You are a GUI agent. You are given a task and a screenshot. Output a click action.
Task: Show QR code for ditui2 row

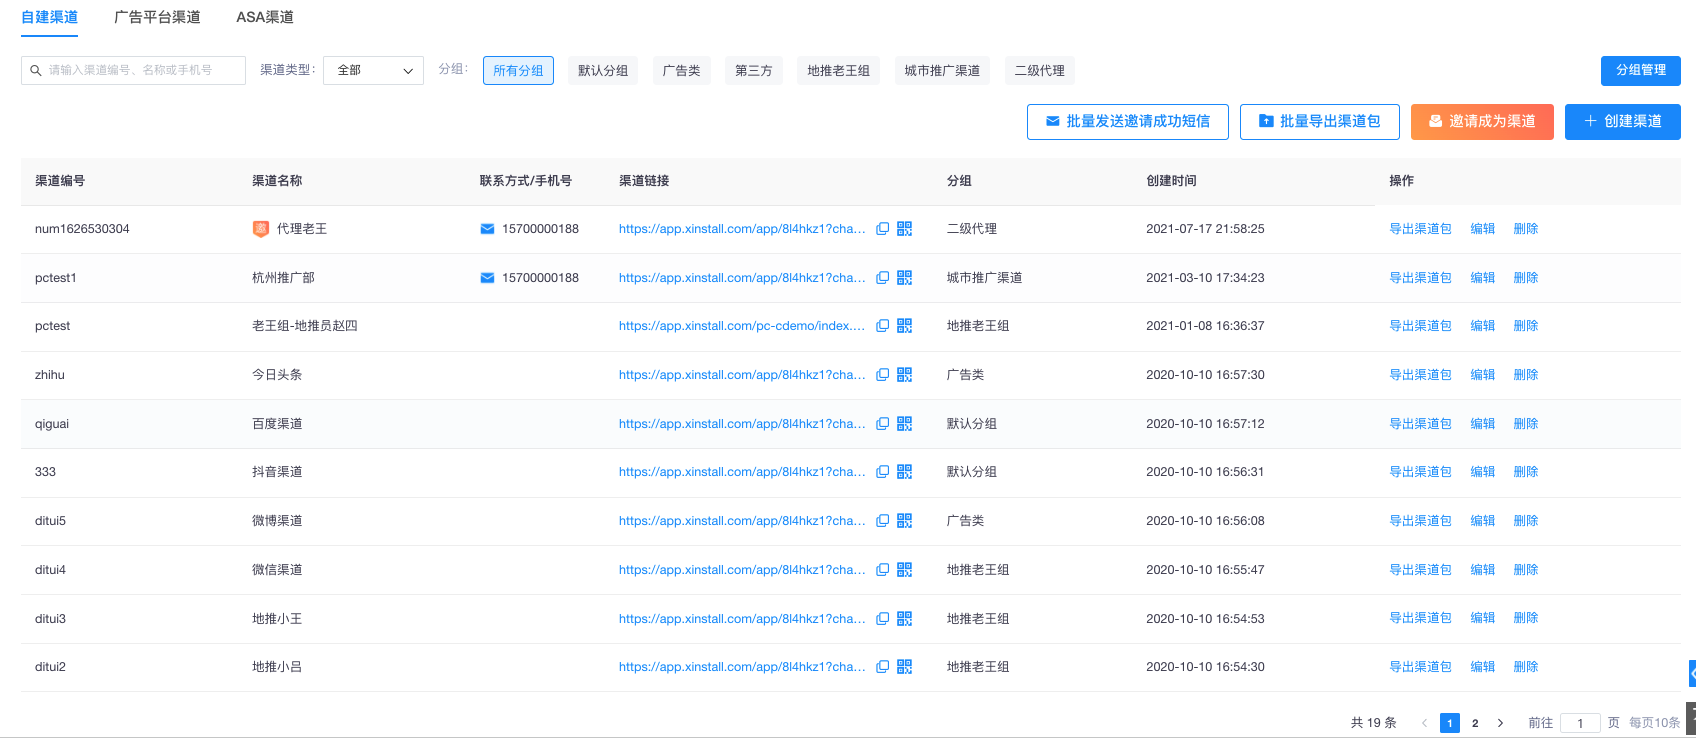tap(905, 667)
